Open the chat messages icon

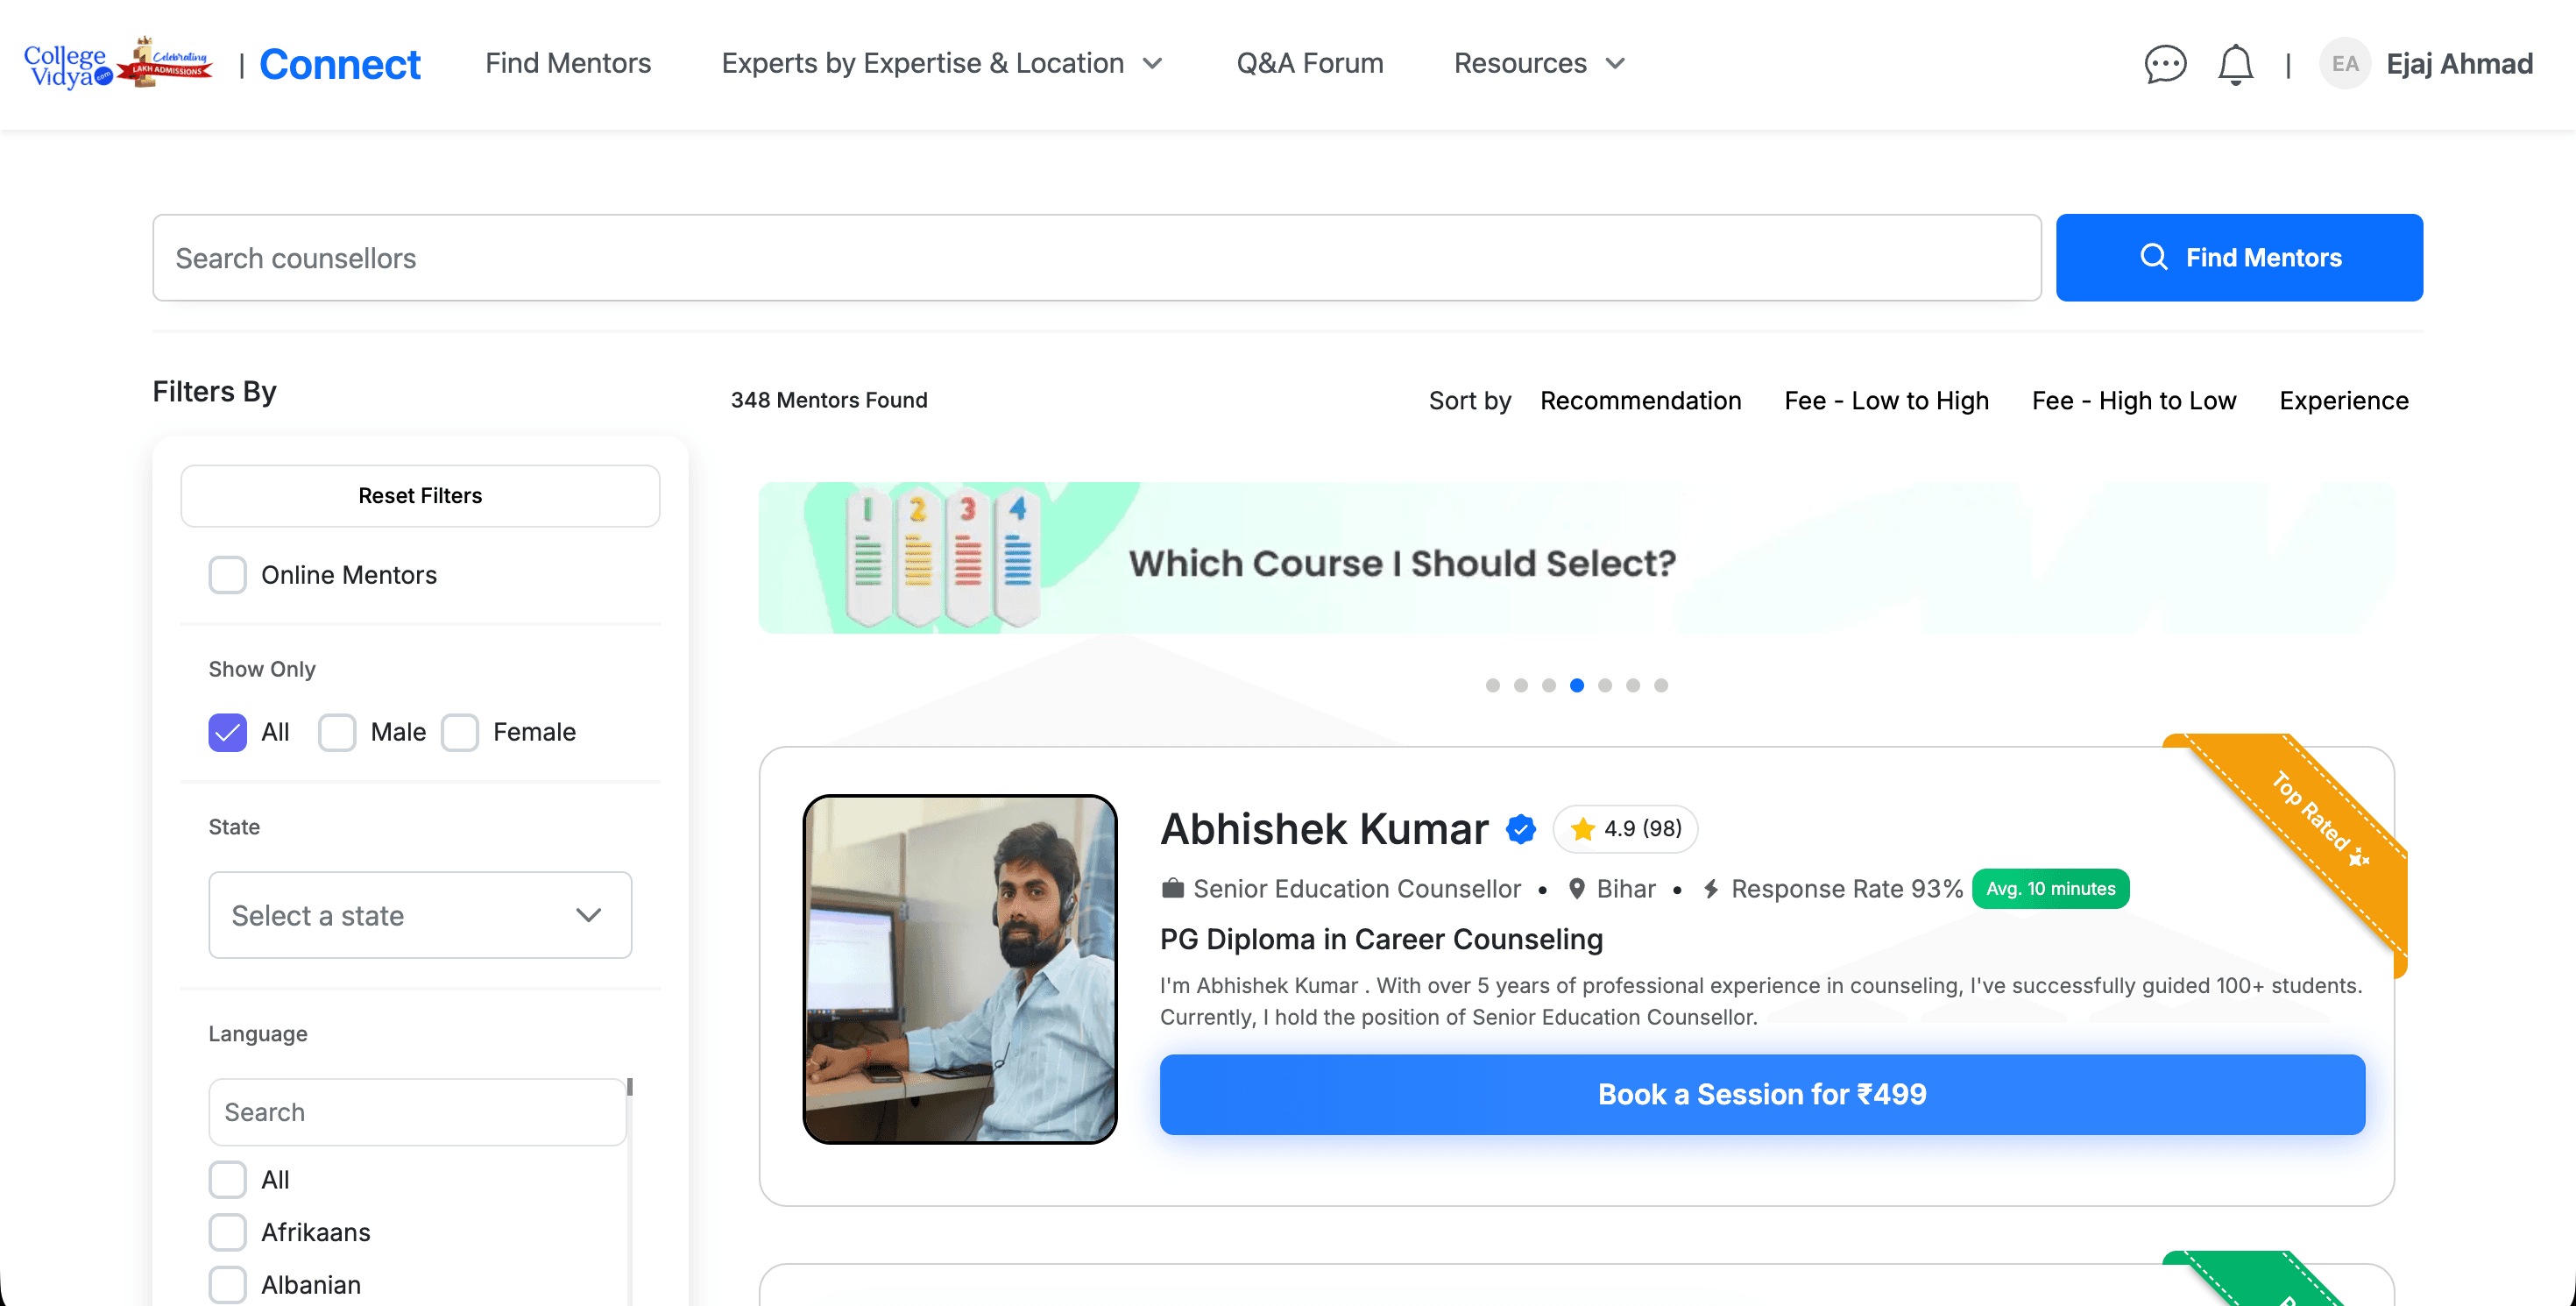[2165, 64]
